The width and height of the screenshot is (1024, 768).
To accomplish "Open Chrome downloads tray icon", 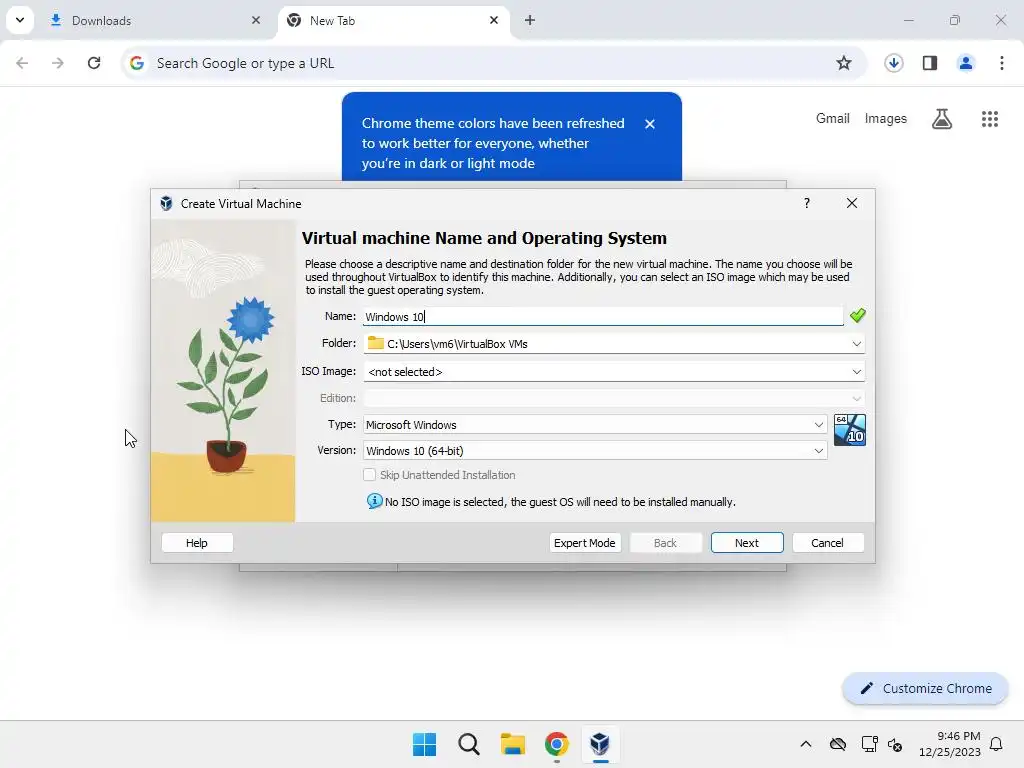I will 893,63.
